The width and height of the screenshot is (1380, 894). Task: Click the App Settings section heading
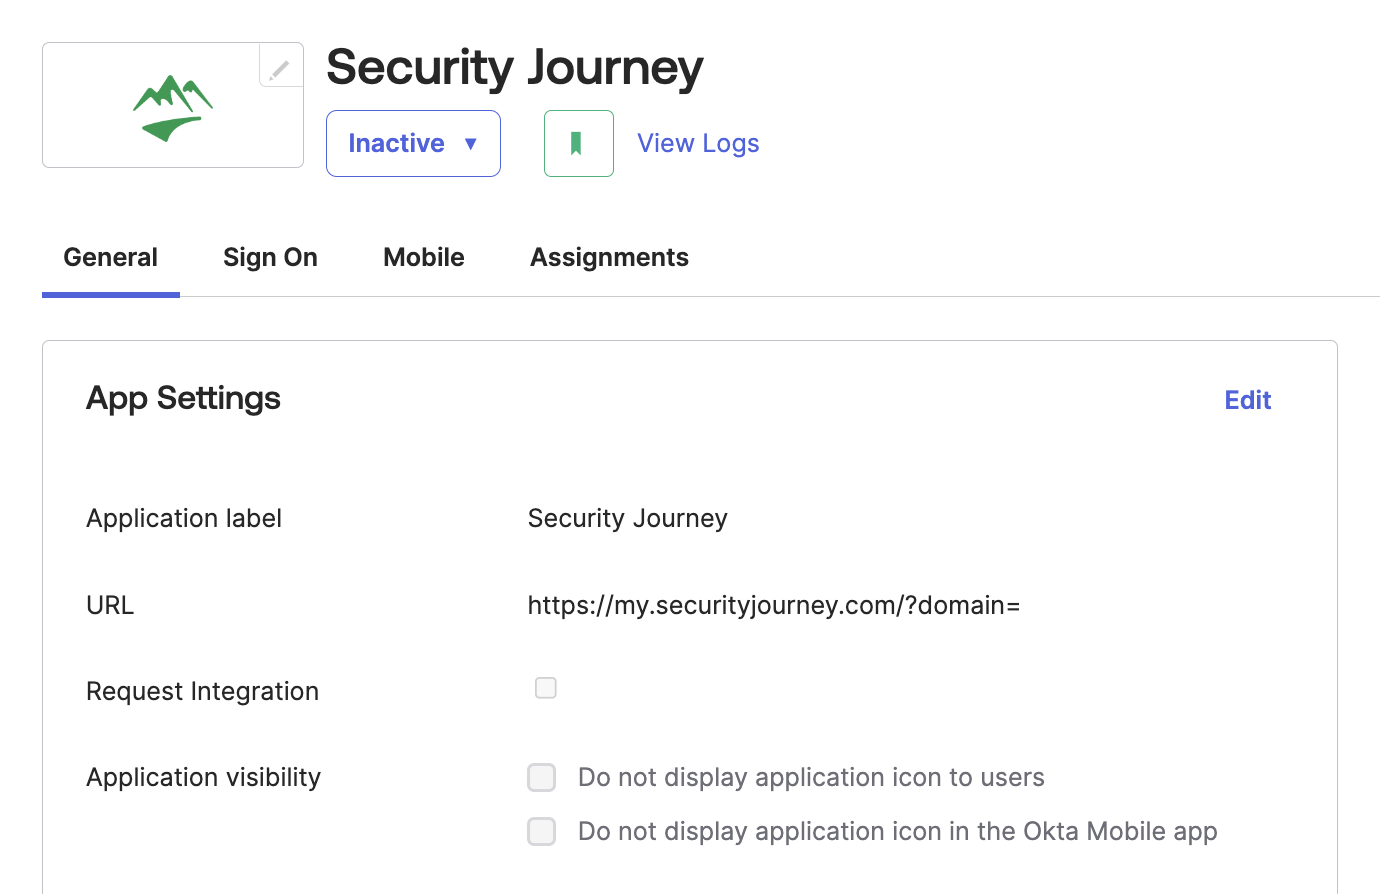[x=183, y=398]
